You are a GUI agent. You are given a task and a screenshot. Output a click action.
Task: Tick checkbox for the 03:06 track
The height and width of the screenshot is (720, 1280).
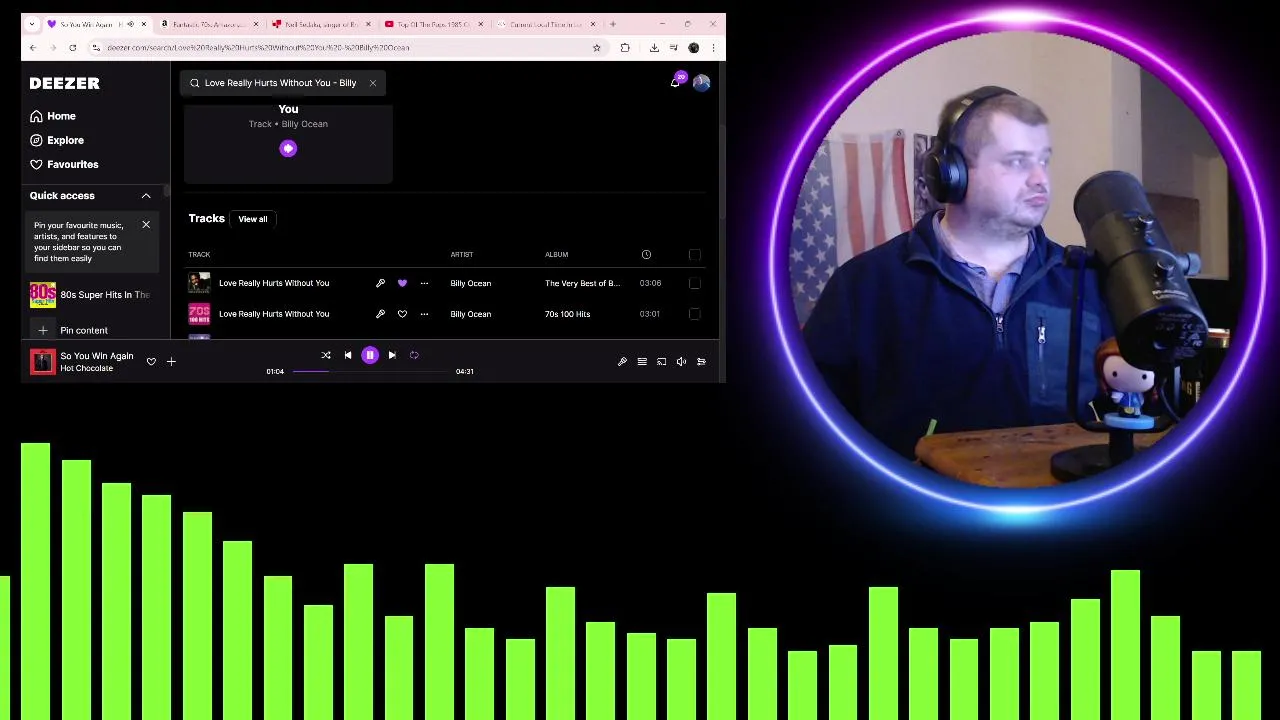(x=695, y=283)
